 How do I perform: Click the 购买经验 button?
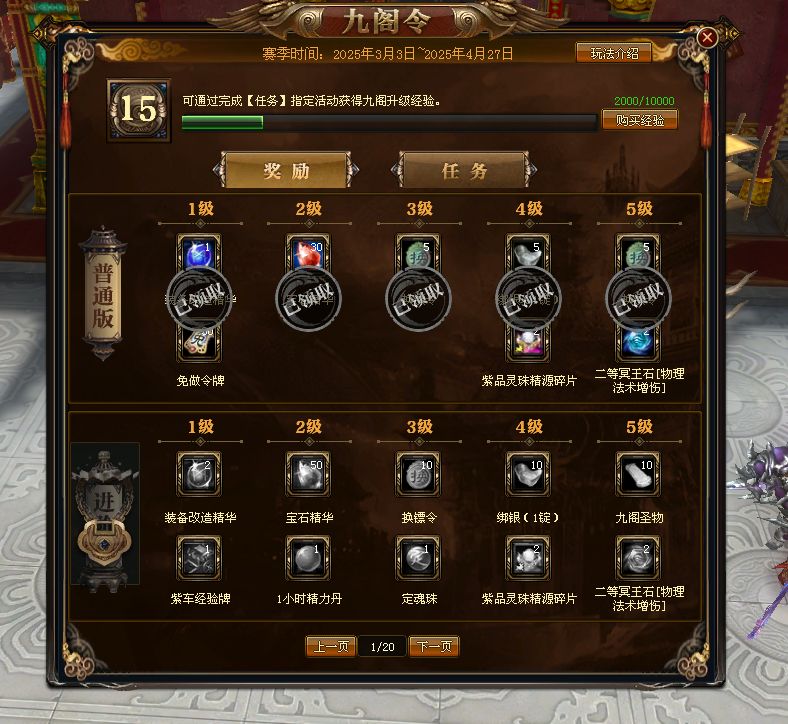coord(640,121)
